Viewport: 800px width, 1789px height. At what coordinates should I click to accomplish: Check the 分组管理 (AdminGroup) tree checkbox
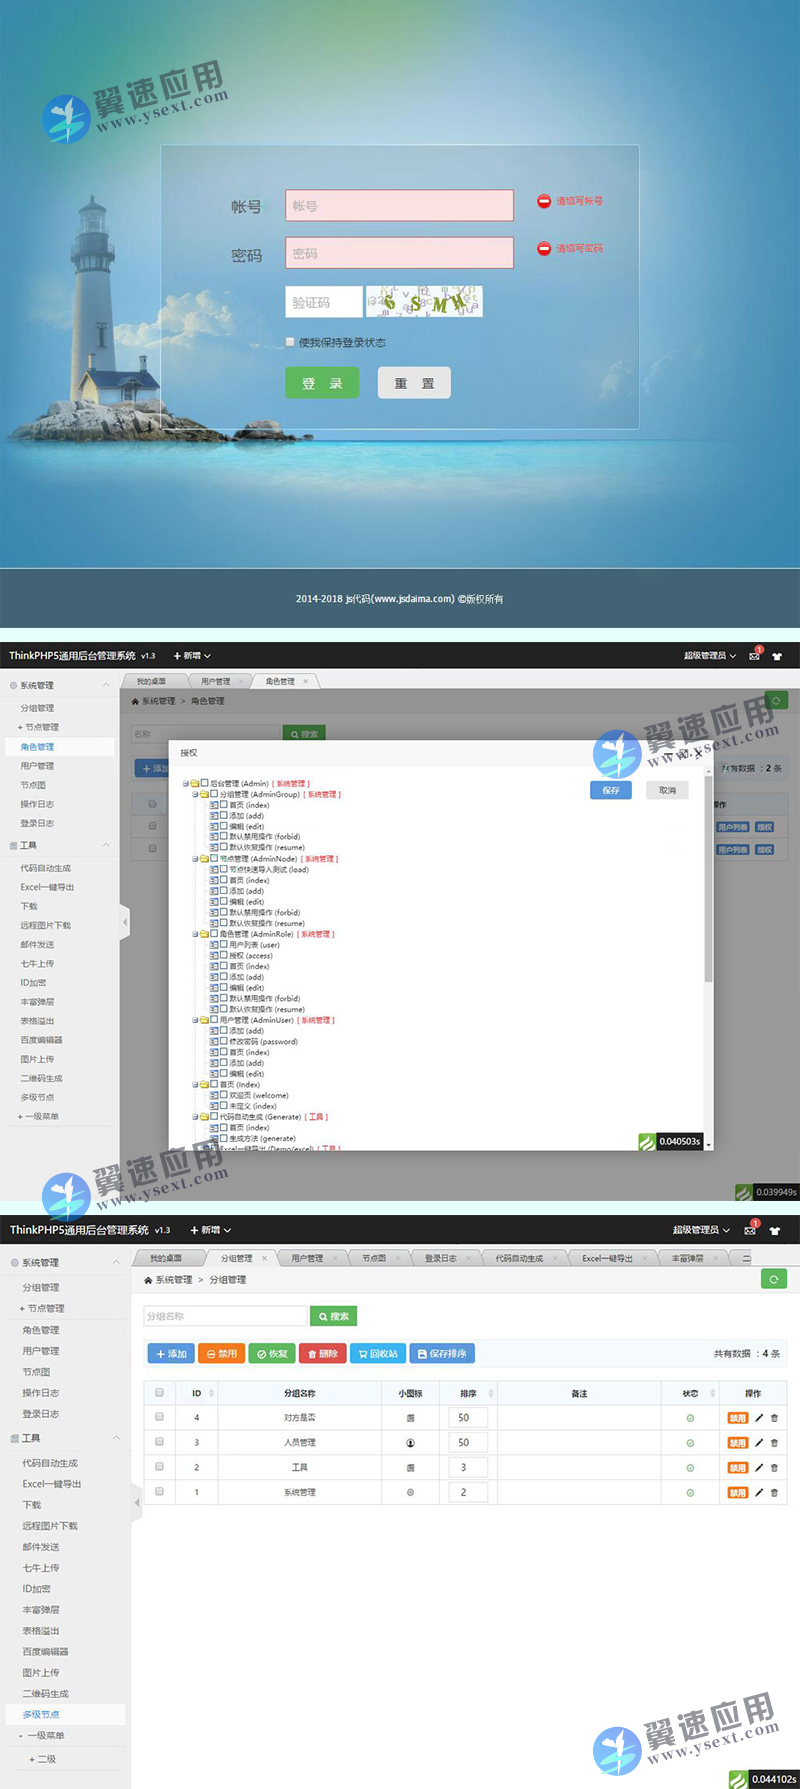pos(214,794)
